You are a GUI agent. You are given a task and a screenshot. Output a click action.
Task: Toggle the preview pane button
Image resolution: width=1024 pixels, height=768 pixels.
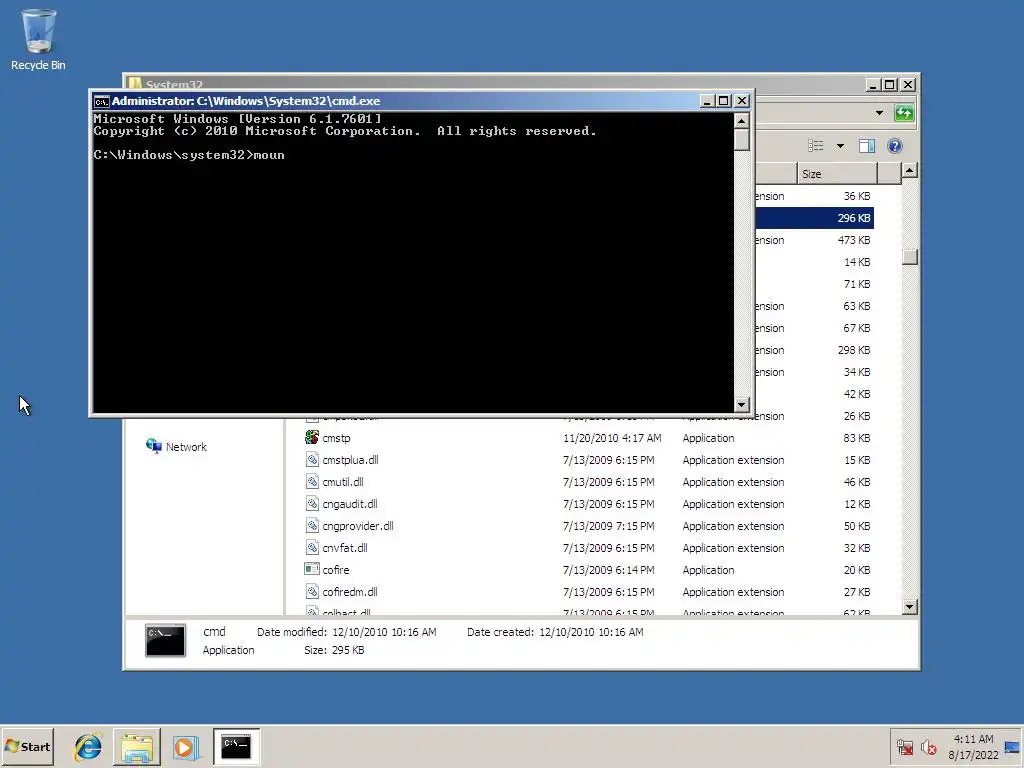(867, 146)
